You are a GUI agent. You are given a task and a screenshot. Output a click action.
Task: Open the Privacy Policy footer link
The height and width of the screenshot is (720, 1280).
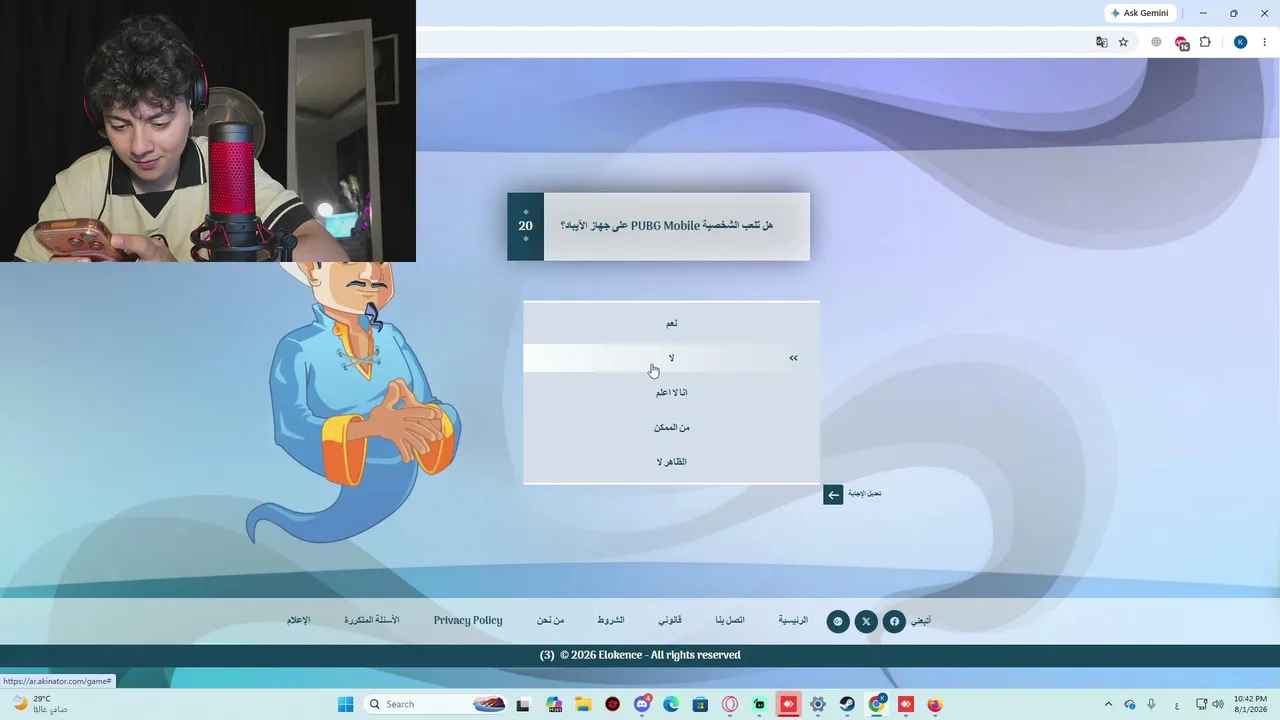(x=468, y=620)
